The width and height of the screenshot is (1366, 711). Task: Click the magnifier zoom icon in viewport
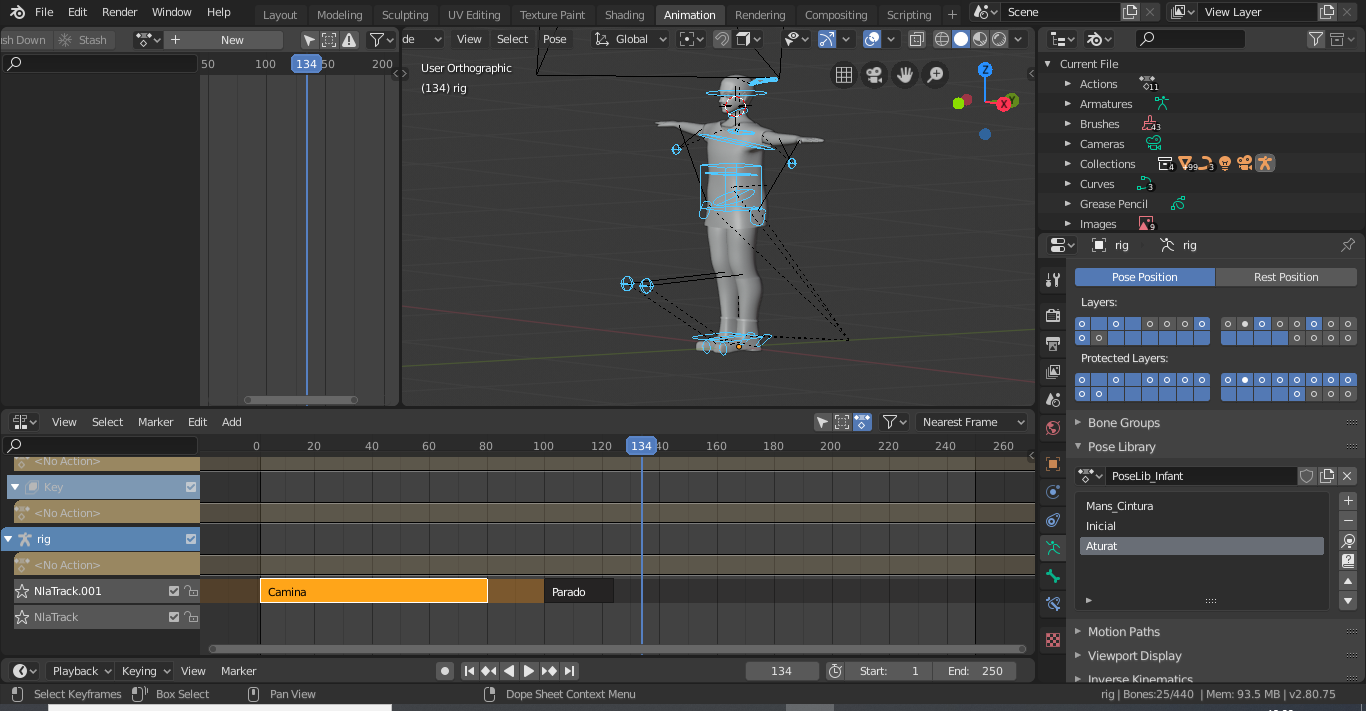[x=935, y=75]
